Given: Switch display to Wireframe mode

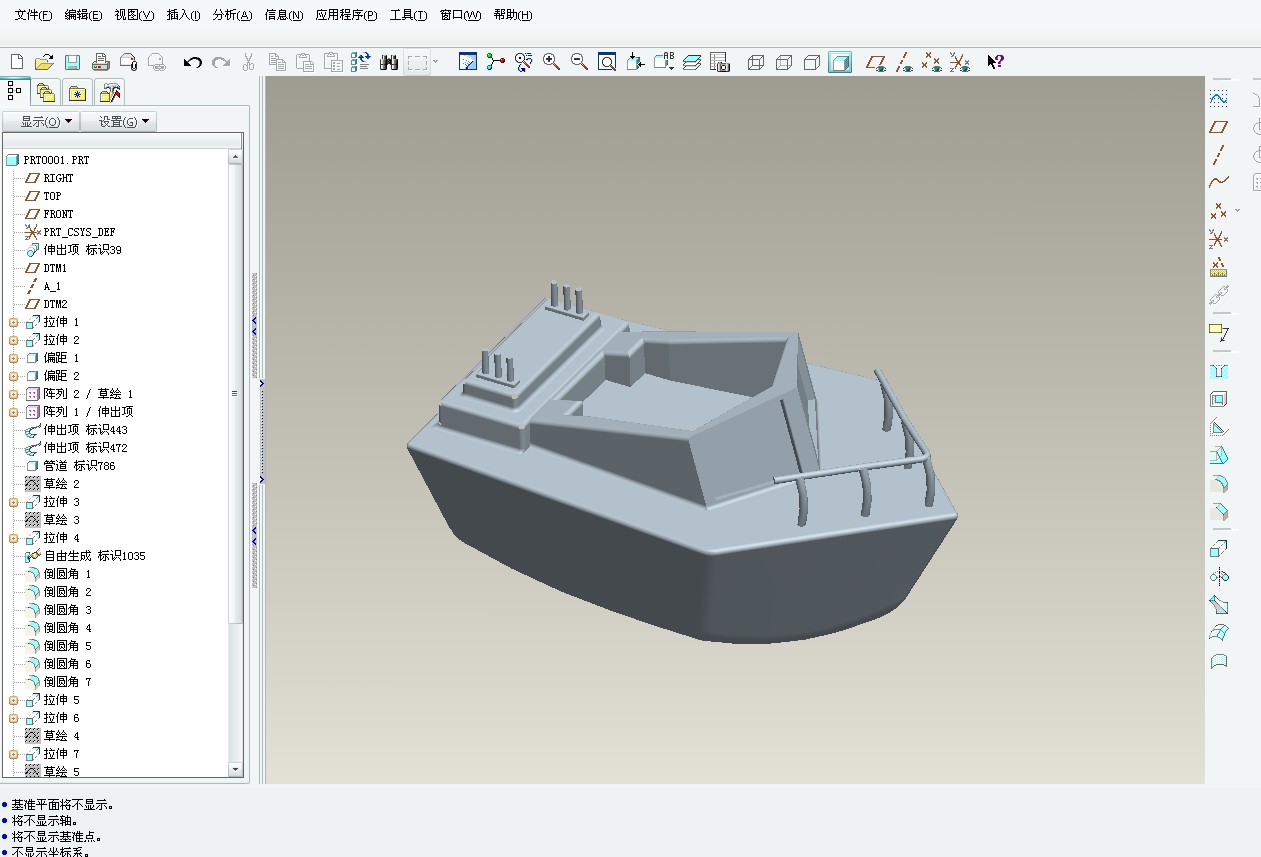Looking at the screenshot, I should [x=756, y=62].
